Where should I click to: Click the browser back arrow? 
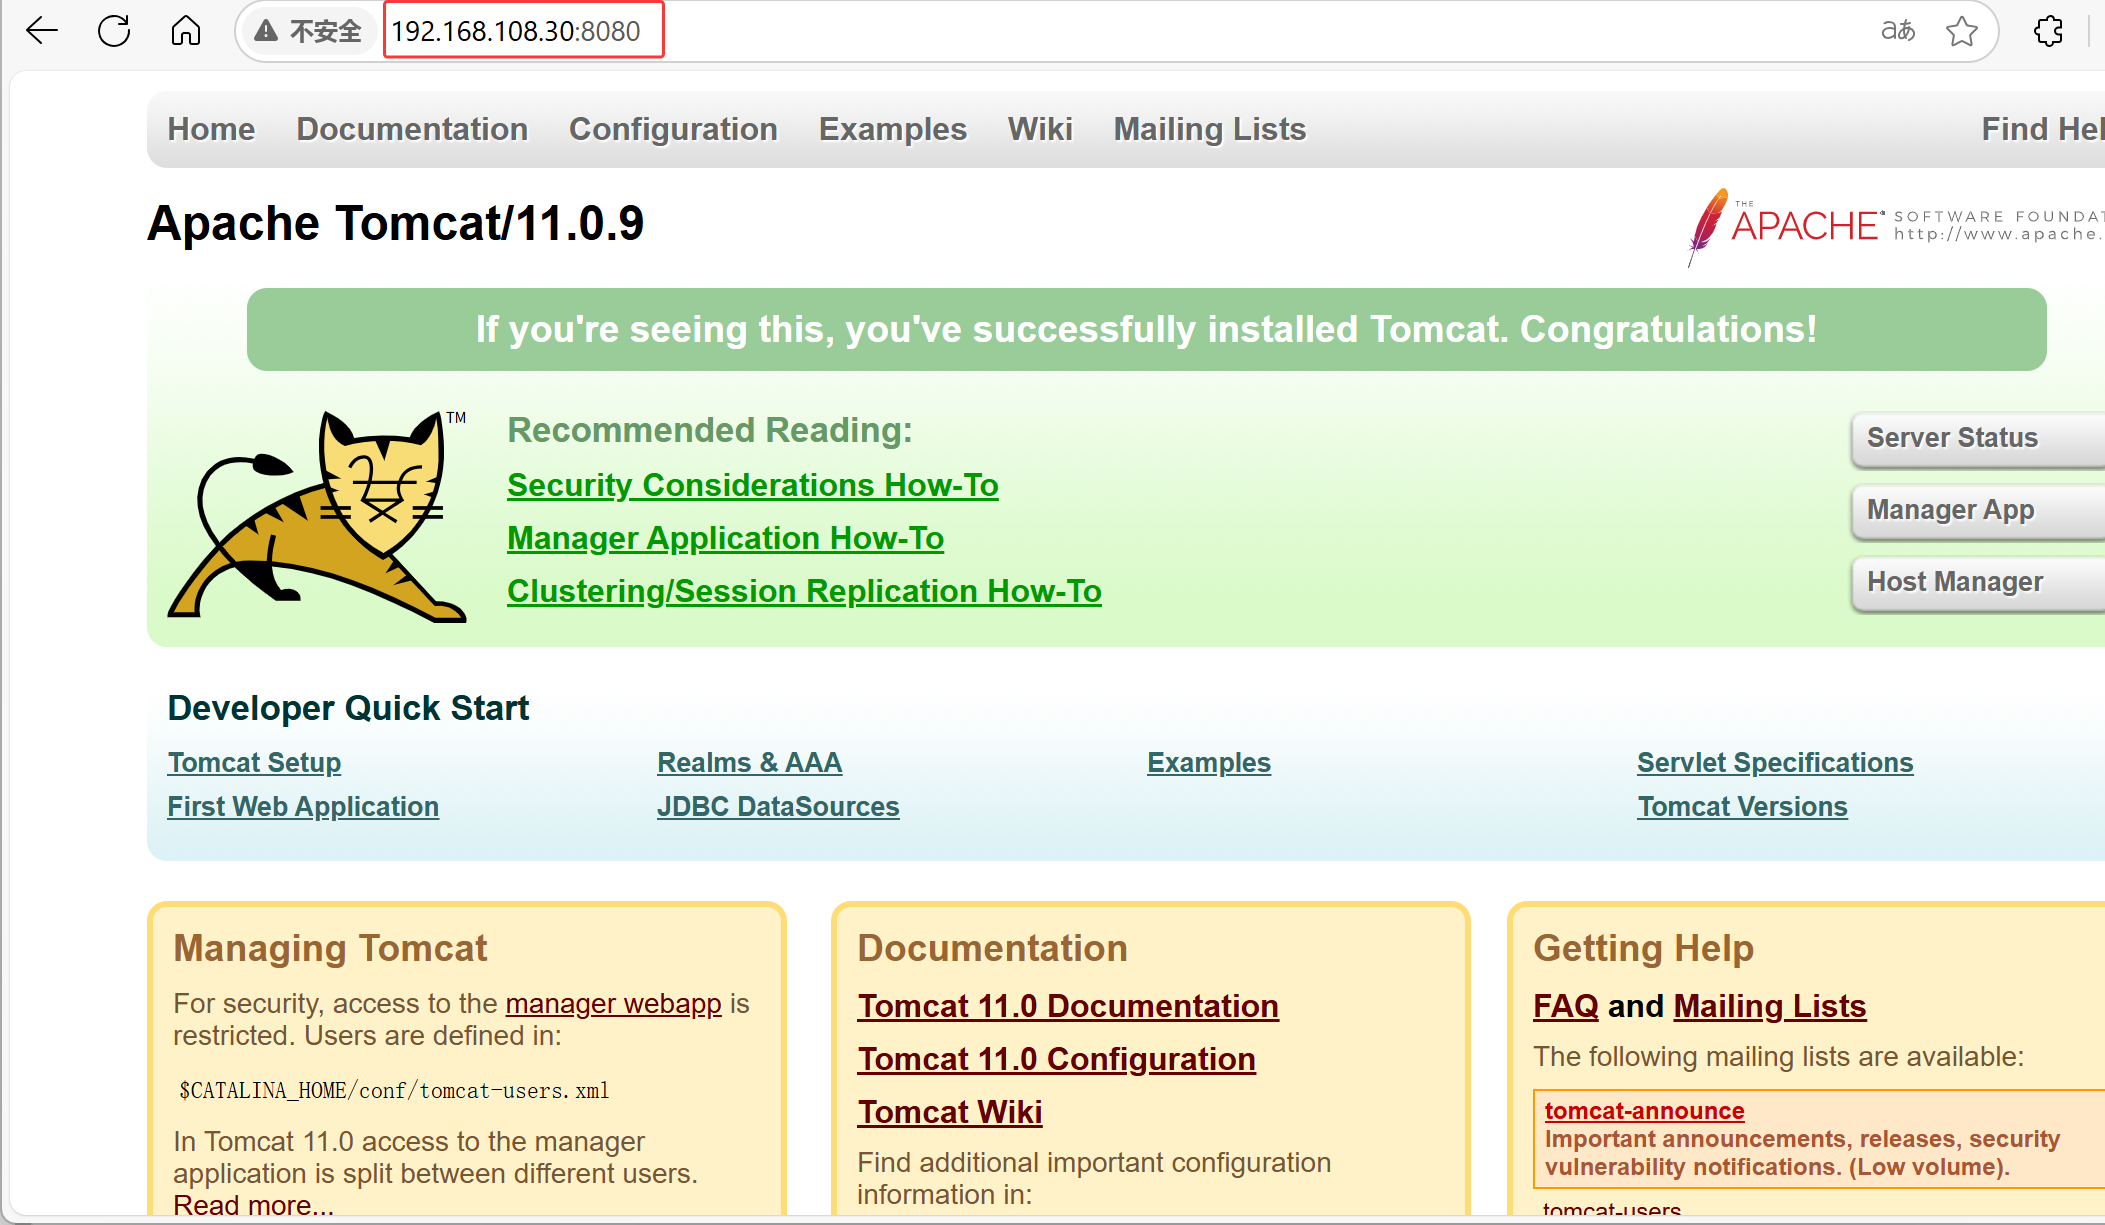[x=42, y=31]
